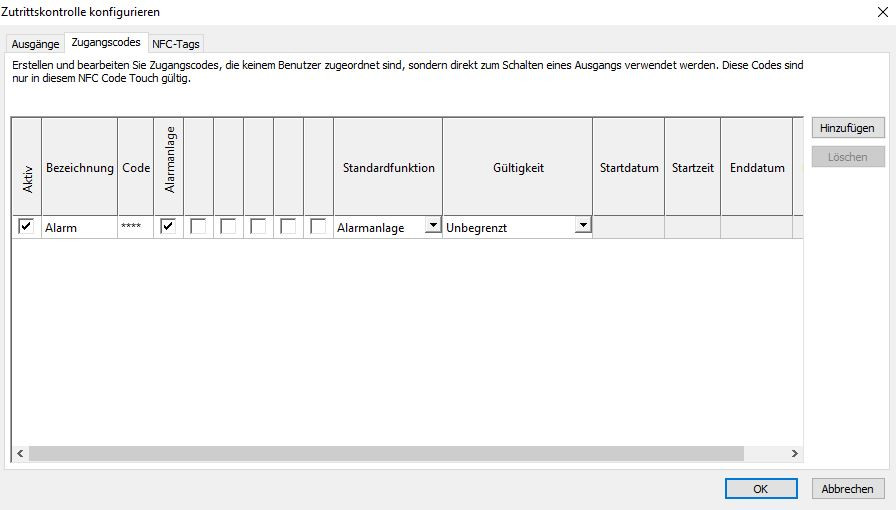Toggle Alarmanlage checkbox in Alarm row
Viewport: 896px width, 510px height.
pyautogui.click(x=168, y=226)
